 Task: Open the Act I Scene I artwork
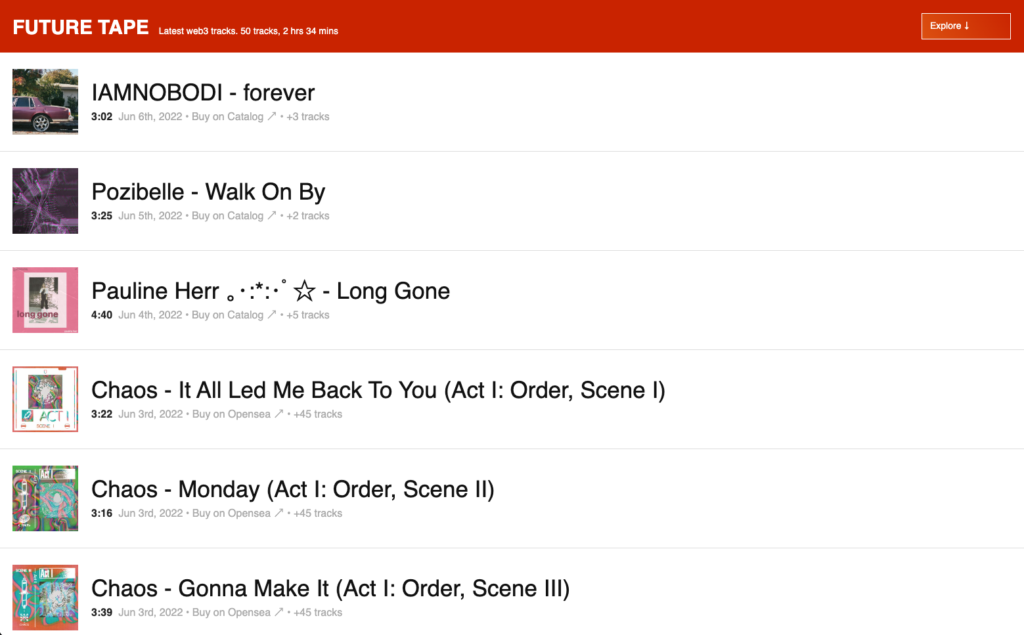(45, 399)
